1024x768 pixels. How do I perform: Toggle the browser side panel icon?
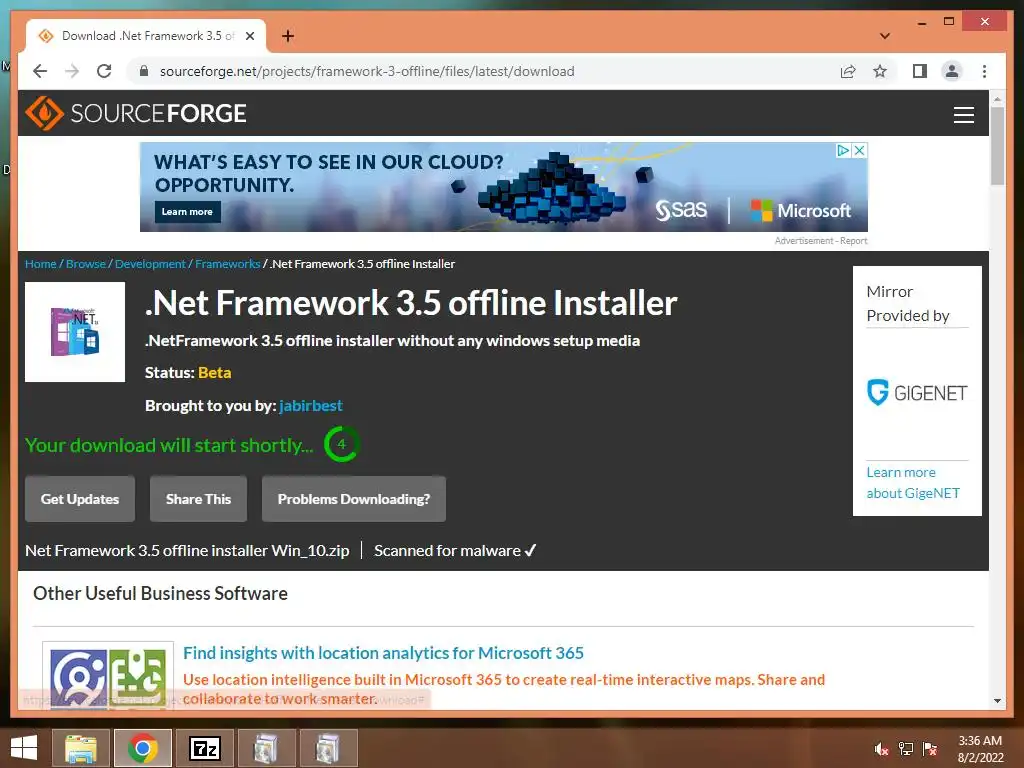[x=920, y=71]
